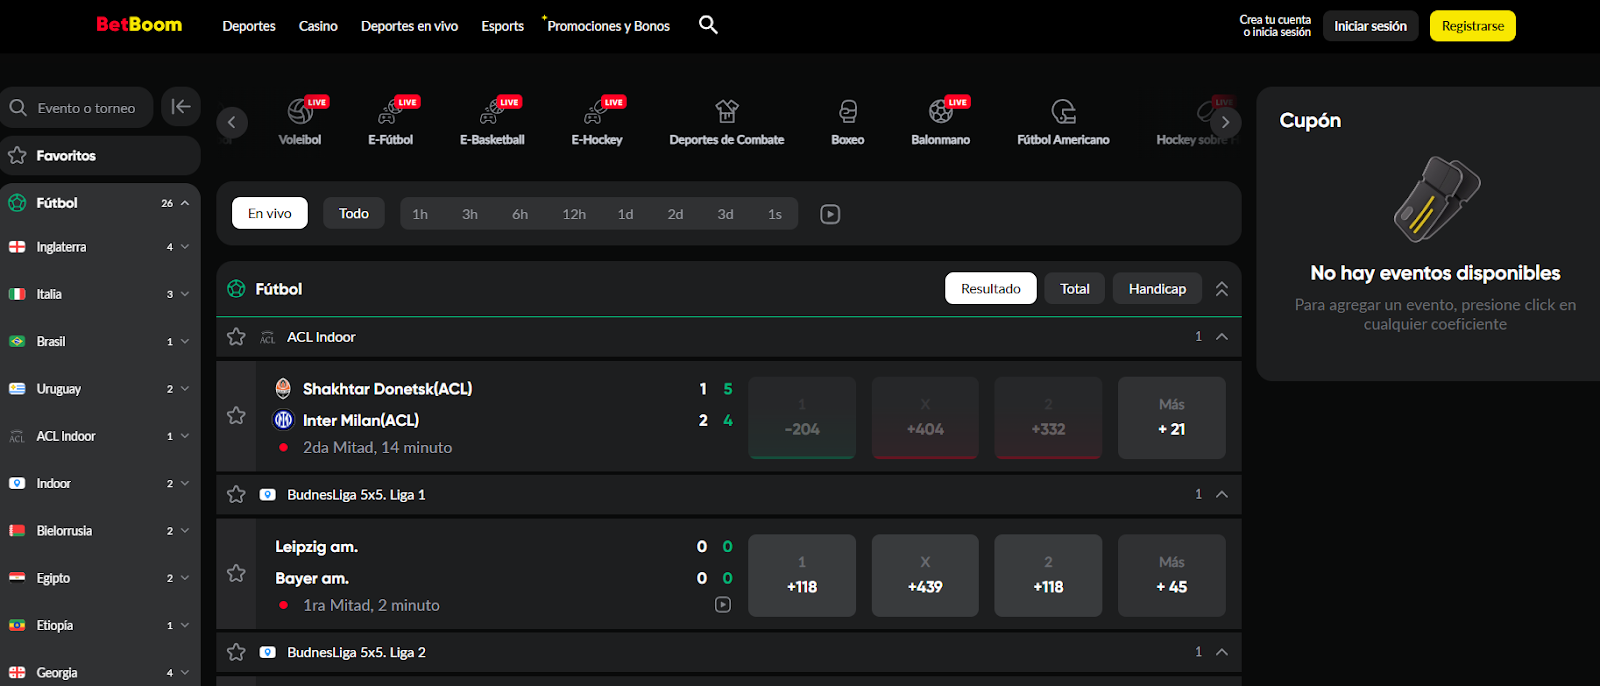Favorite the ACL Indoor league star
1600x686 pixels.
[236, 337]
